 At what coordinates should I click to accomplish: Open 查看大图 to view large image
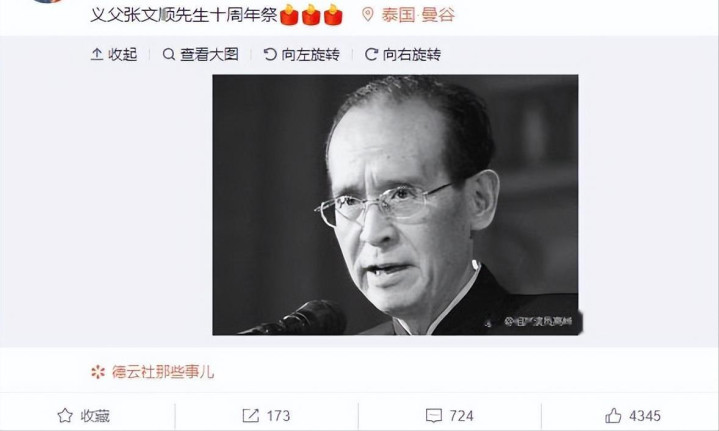click(200, 55)
